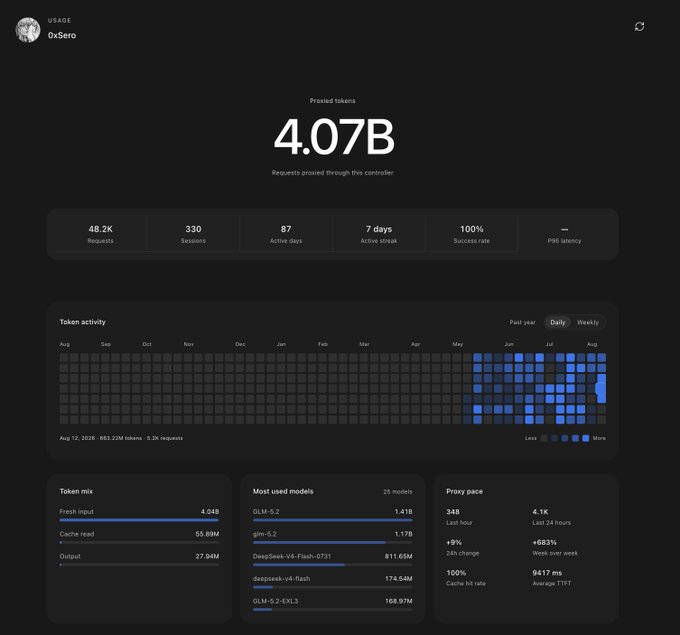Click the Jul month label in heatmap
This screenshot has height=635, width=680.
coord(549,344)
